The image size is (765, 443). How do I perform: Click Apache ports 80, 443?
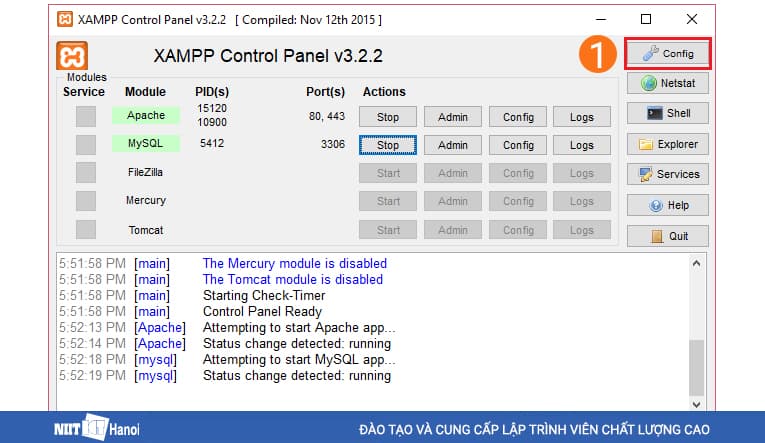(327, 117)
